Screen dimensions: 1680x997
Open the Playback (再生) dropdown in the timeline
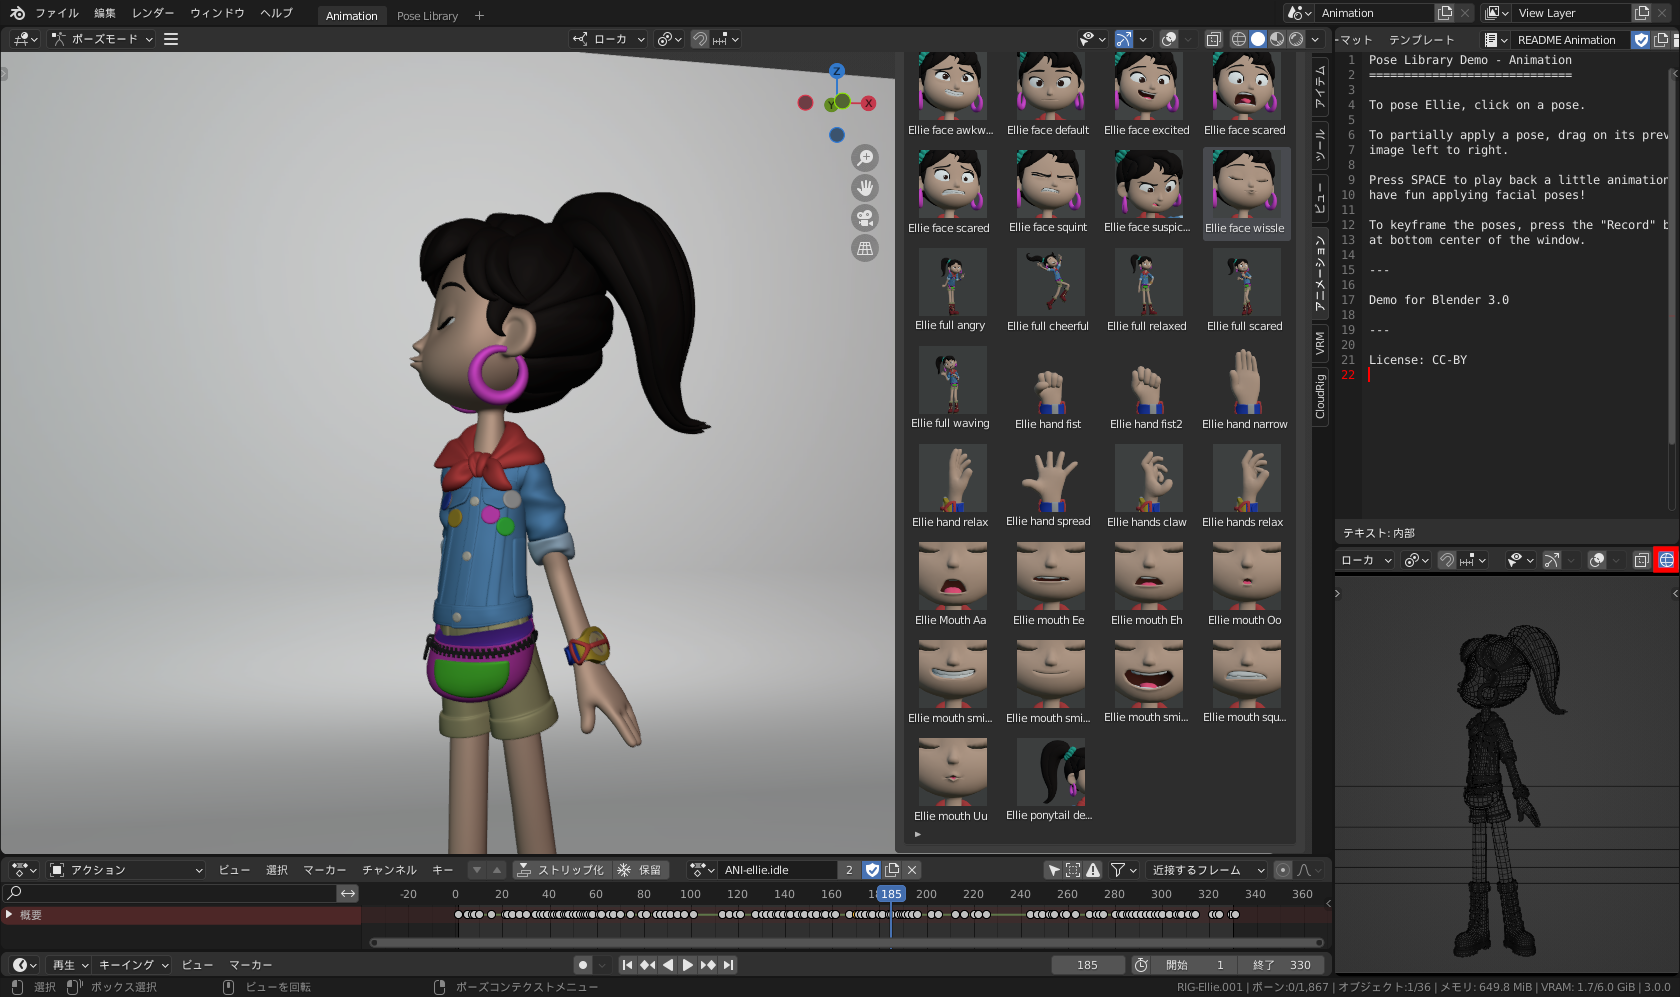point(70,965)
